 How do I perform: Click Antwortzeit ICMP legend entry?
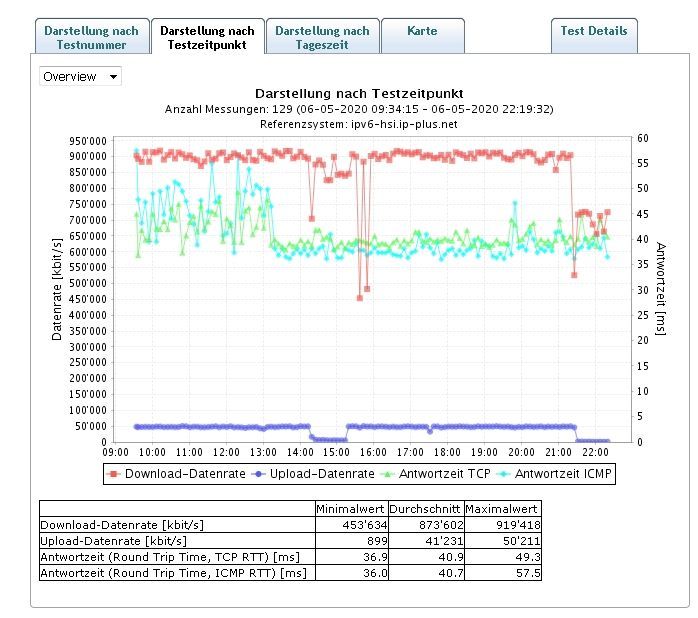tap(555, 474)
